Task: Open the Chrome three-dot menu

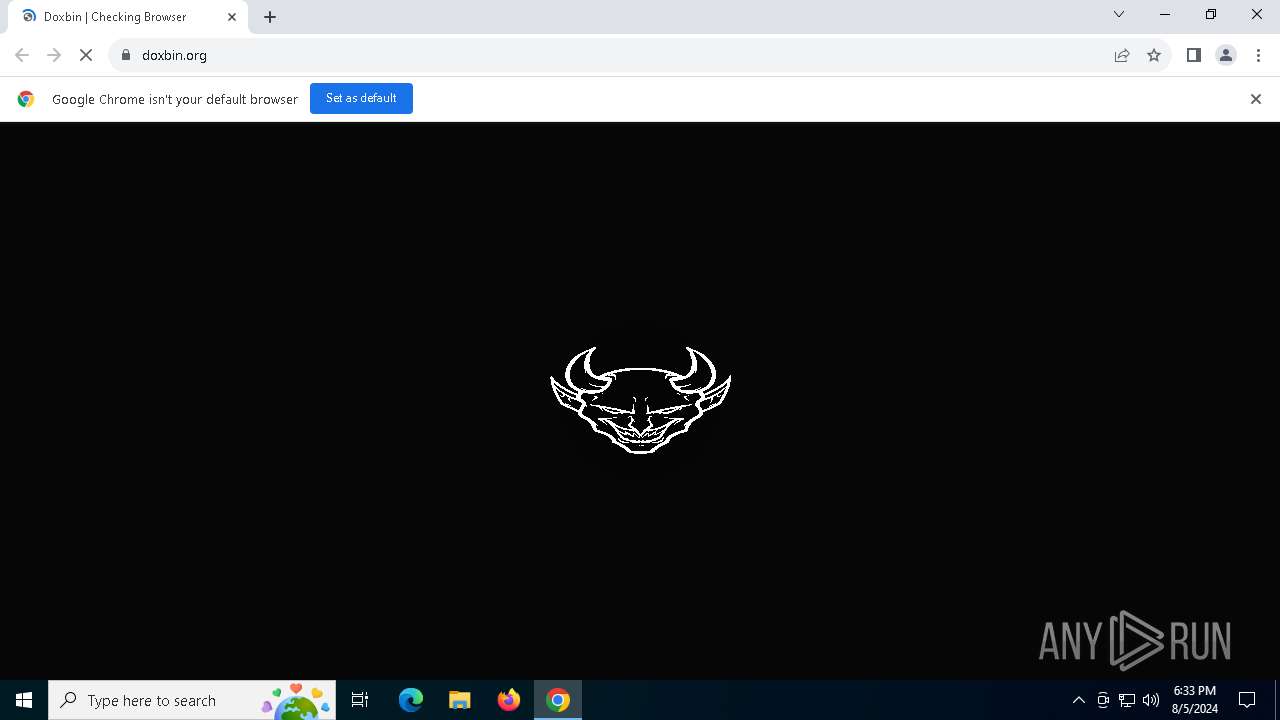Action: point(1258,55)
